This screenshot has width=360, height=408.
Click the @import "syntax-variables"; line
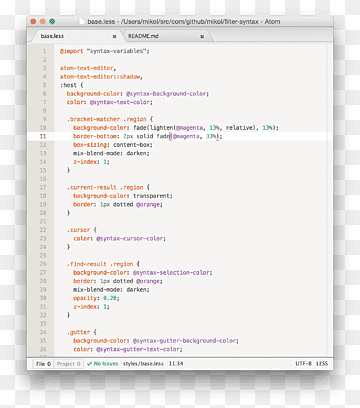point(105,51)
